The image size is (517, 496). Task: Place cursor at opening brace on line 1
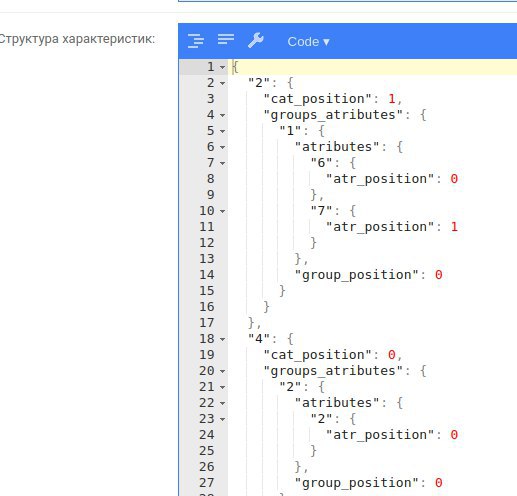[x=235, y=67]
